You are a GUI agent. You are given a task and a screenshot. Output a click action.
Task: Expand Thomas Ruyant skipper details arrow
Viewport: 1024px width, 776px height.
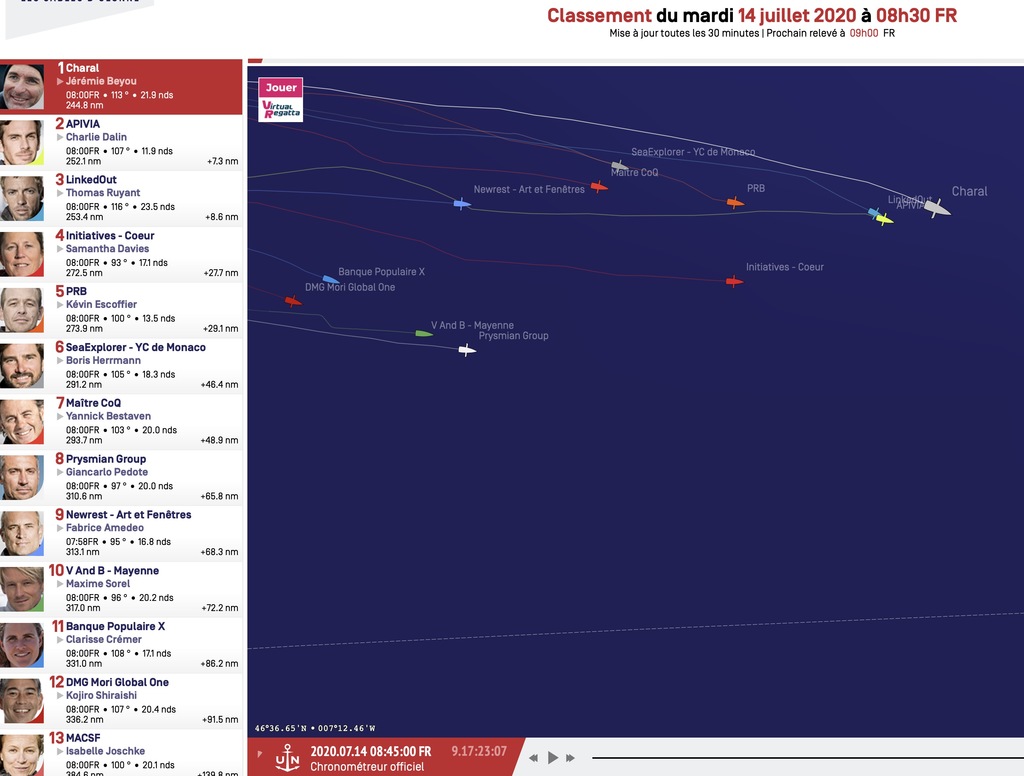coord(60,193)
